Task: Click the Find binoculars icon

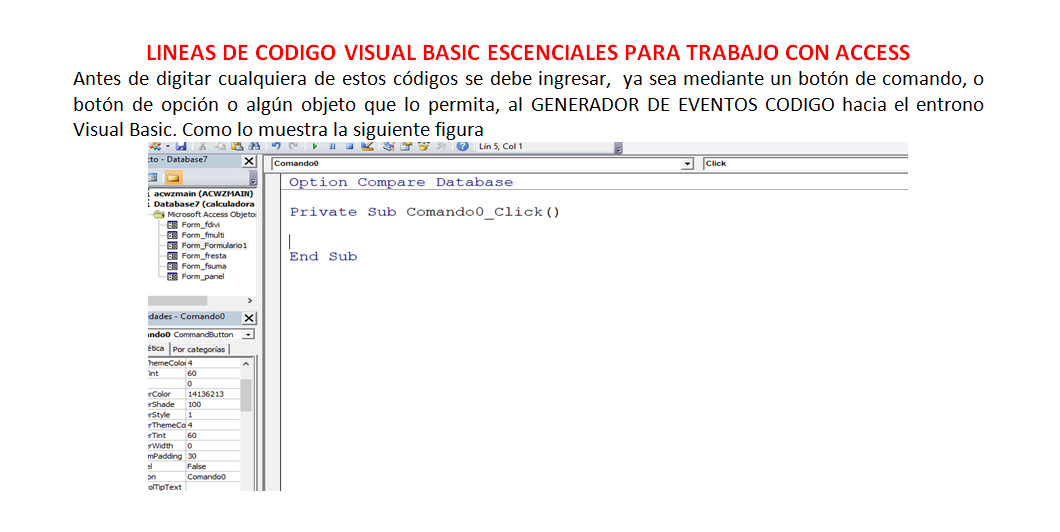Action: pyautogui.click(x=254, y=146)
